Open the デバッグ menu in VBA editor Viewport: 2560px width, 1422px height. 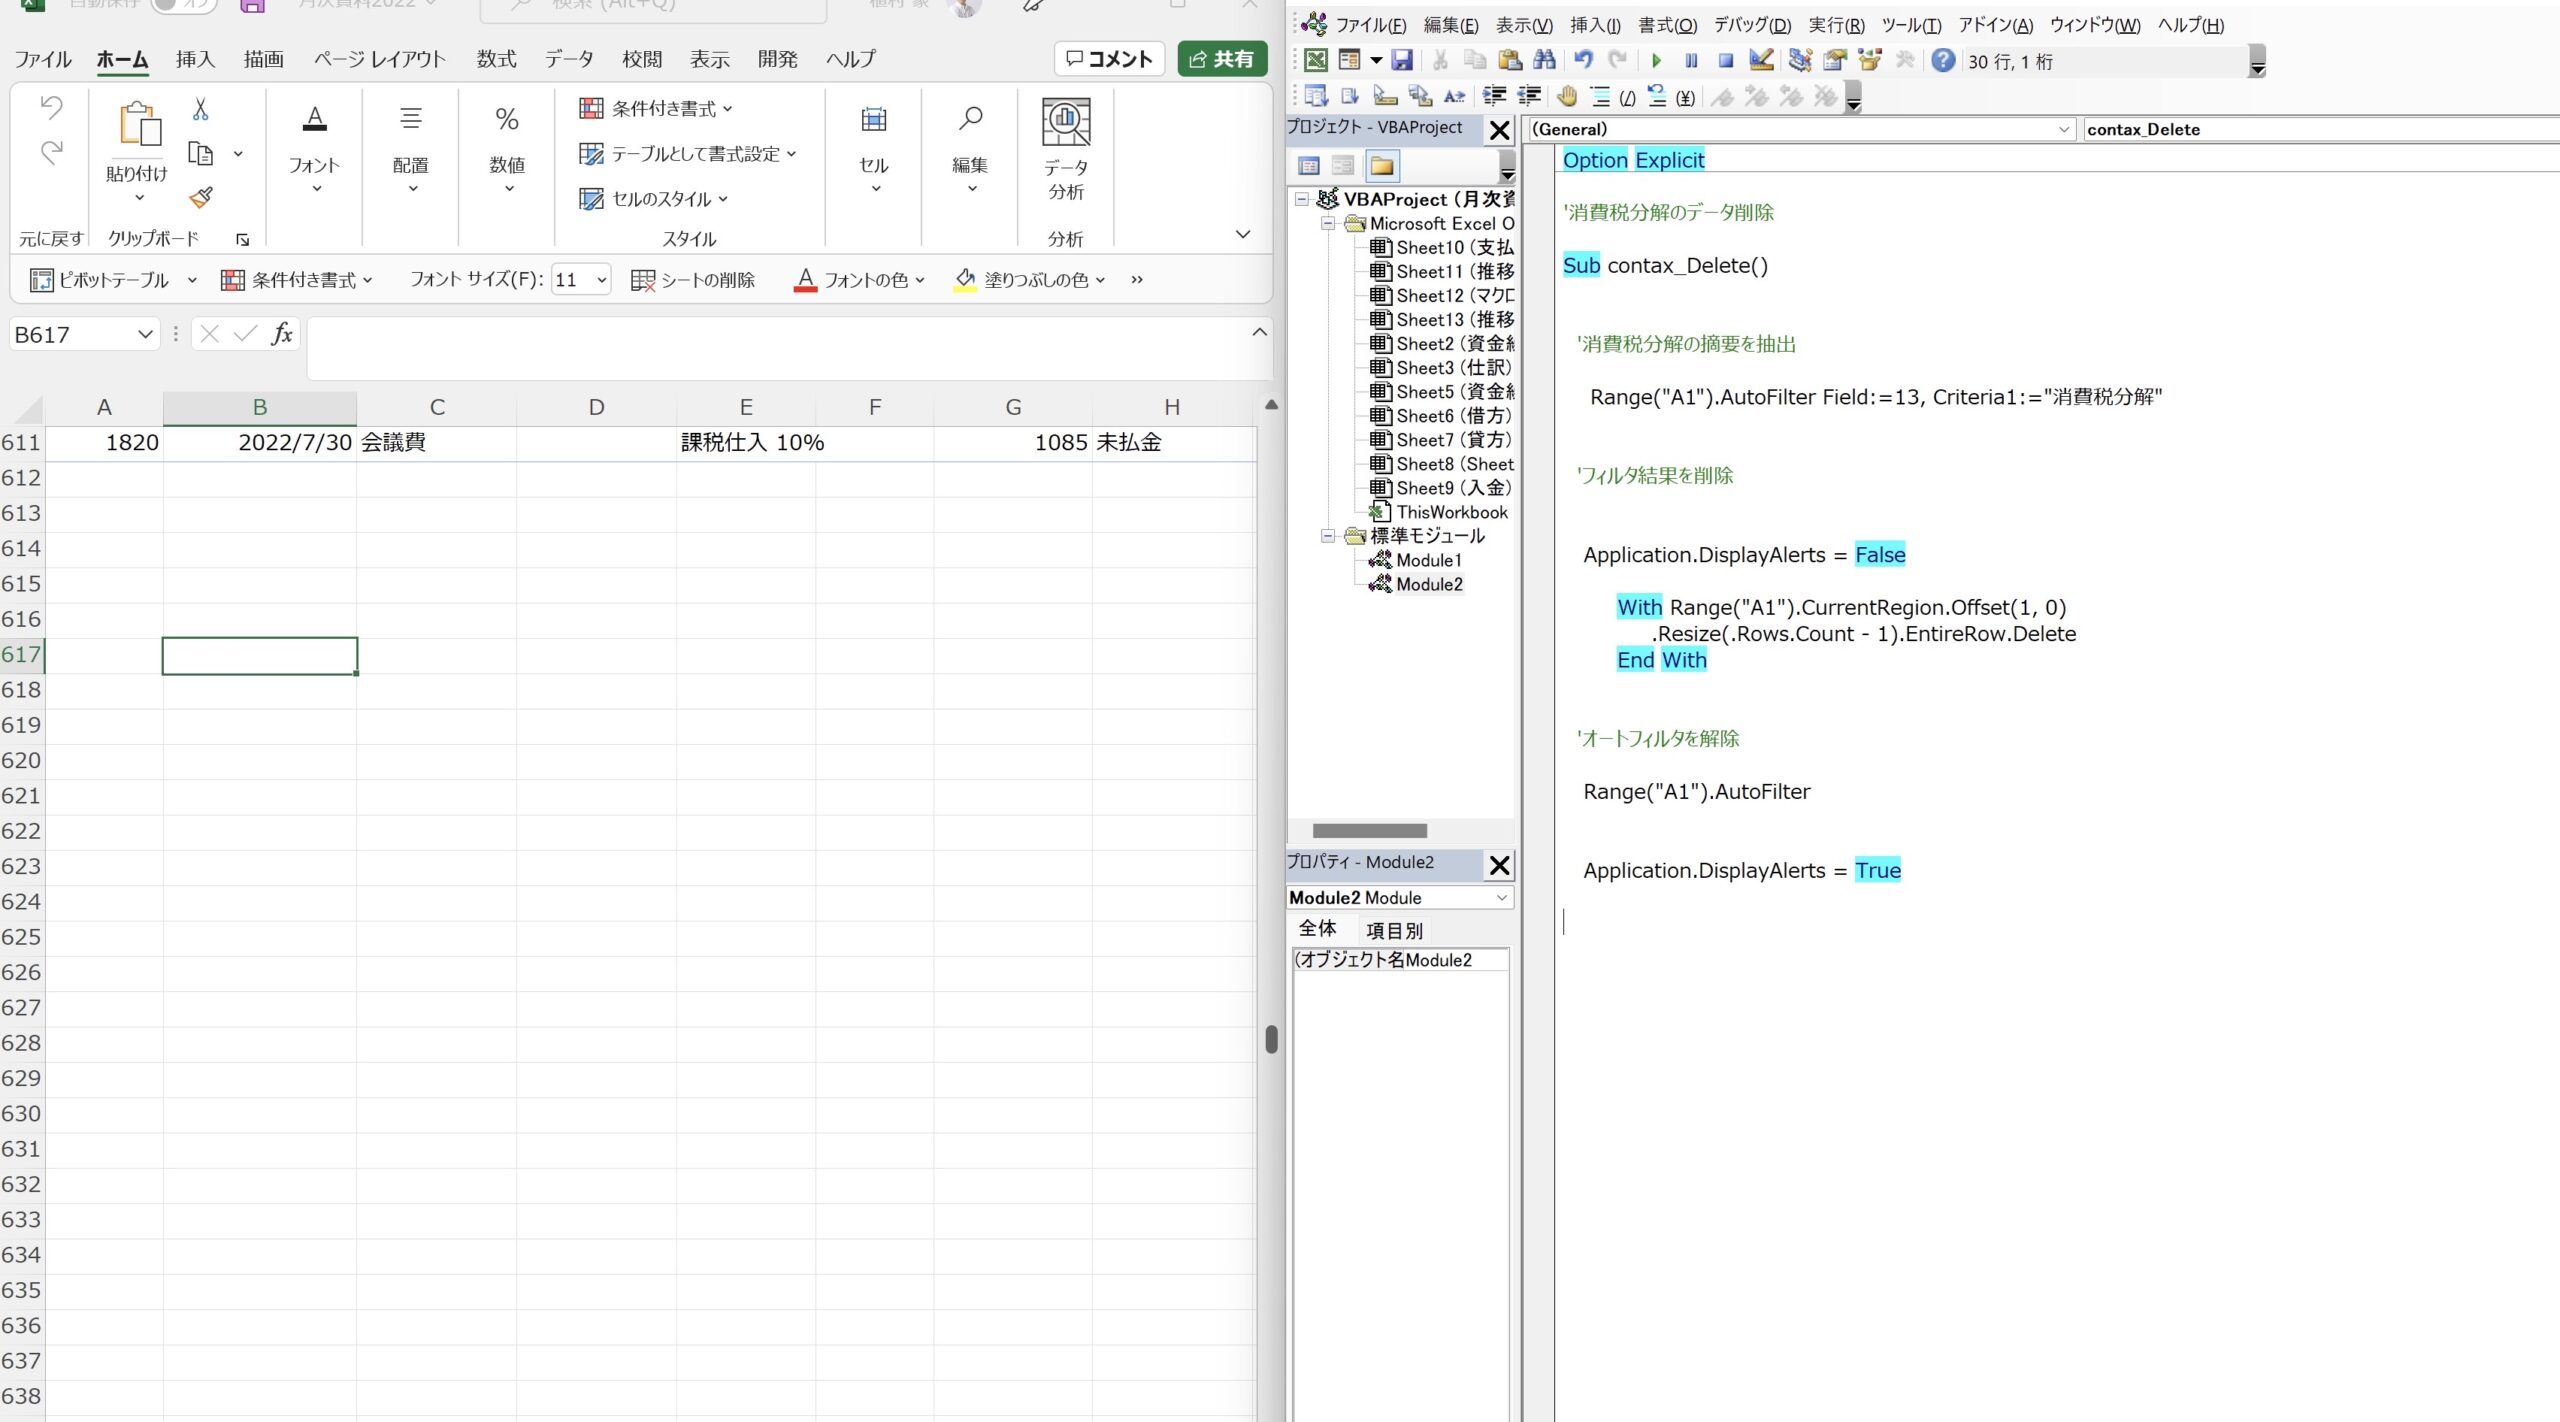point(1752,26)
